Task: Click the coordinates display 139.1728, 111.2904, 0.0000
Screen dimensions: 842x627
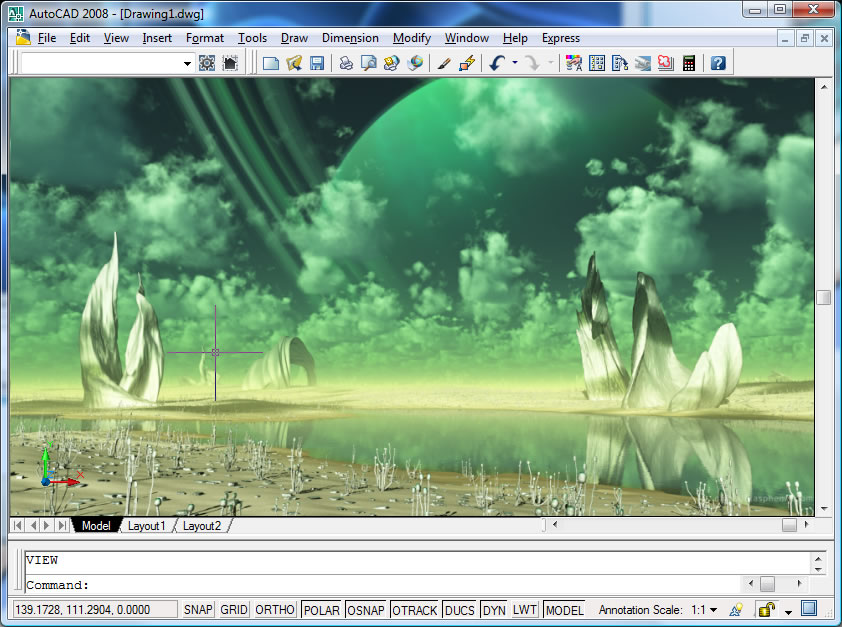Action: pyautogui.click(x=95, y=609)
